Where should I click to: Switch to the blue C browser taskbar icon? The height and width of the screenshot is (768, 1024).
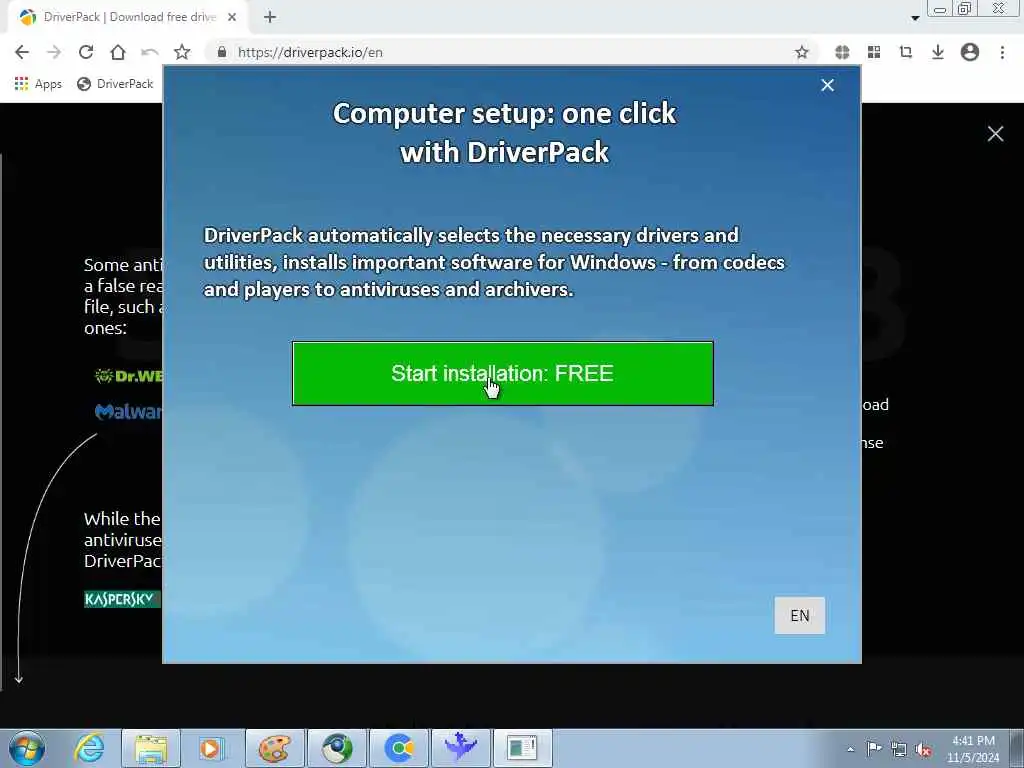pyautogui.click(x=399, y=748)
